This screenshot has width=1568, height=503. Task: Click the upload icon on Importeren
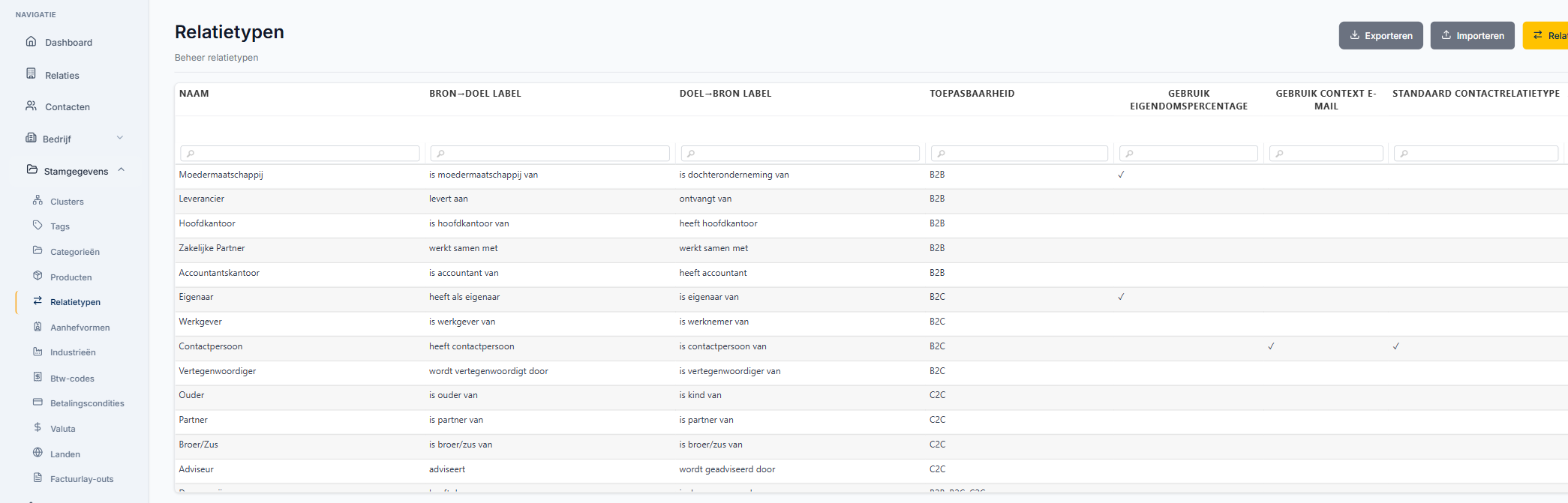1447,36
